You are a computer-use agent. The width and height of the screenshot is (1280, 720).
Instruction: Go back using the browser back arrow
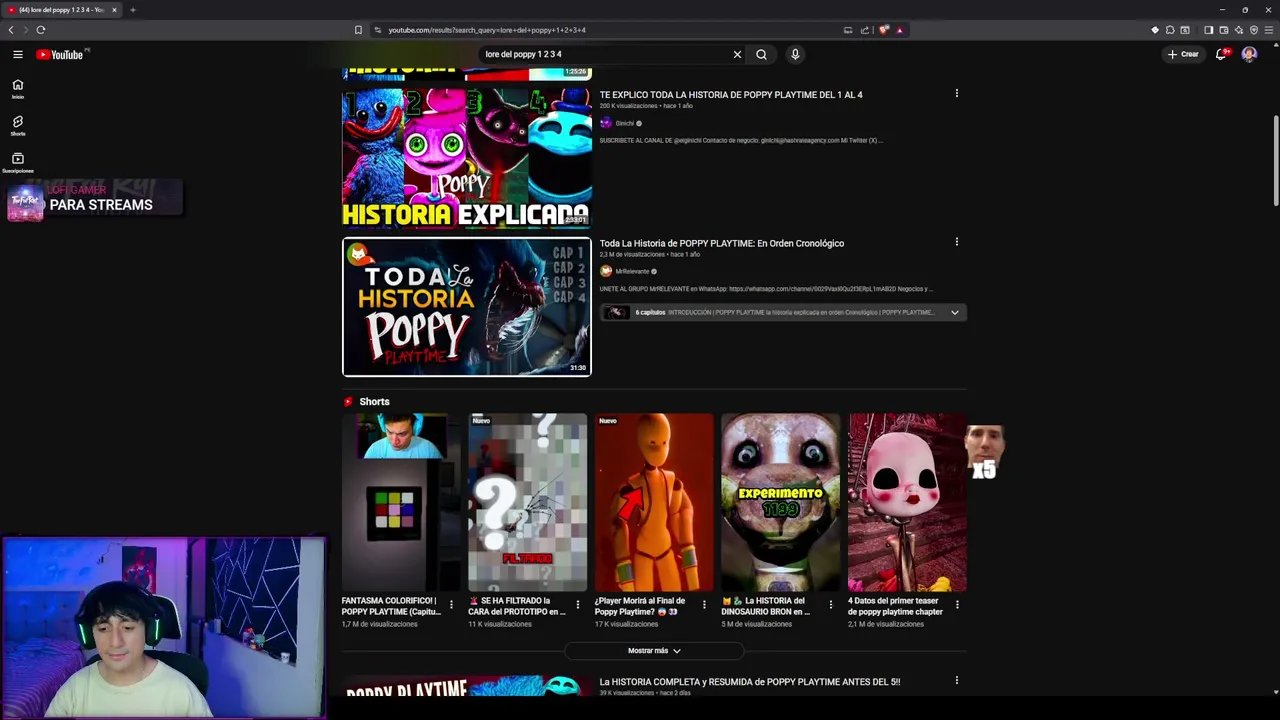click(11, 30)
